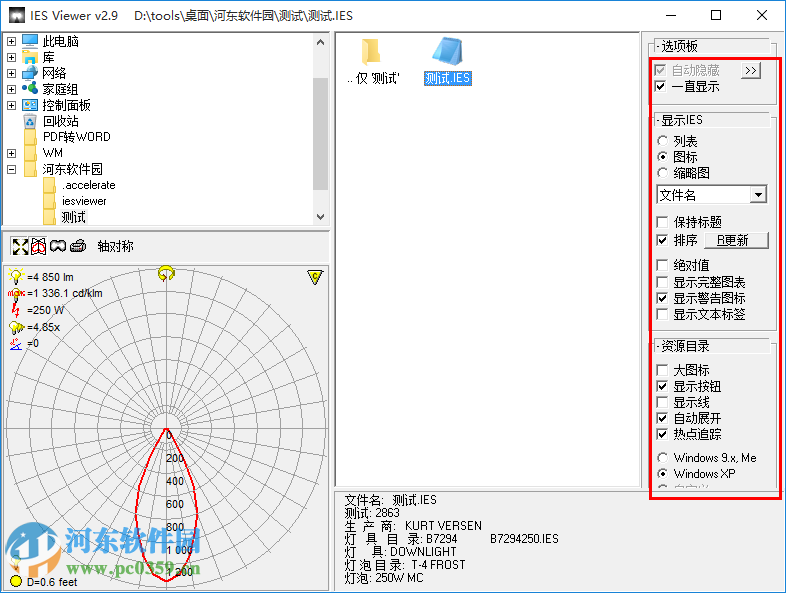
Task: Select the 测试 folder in tree
Action: coord(74,217)
